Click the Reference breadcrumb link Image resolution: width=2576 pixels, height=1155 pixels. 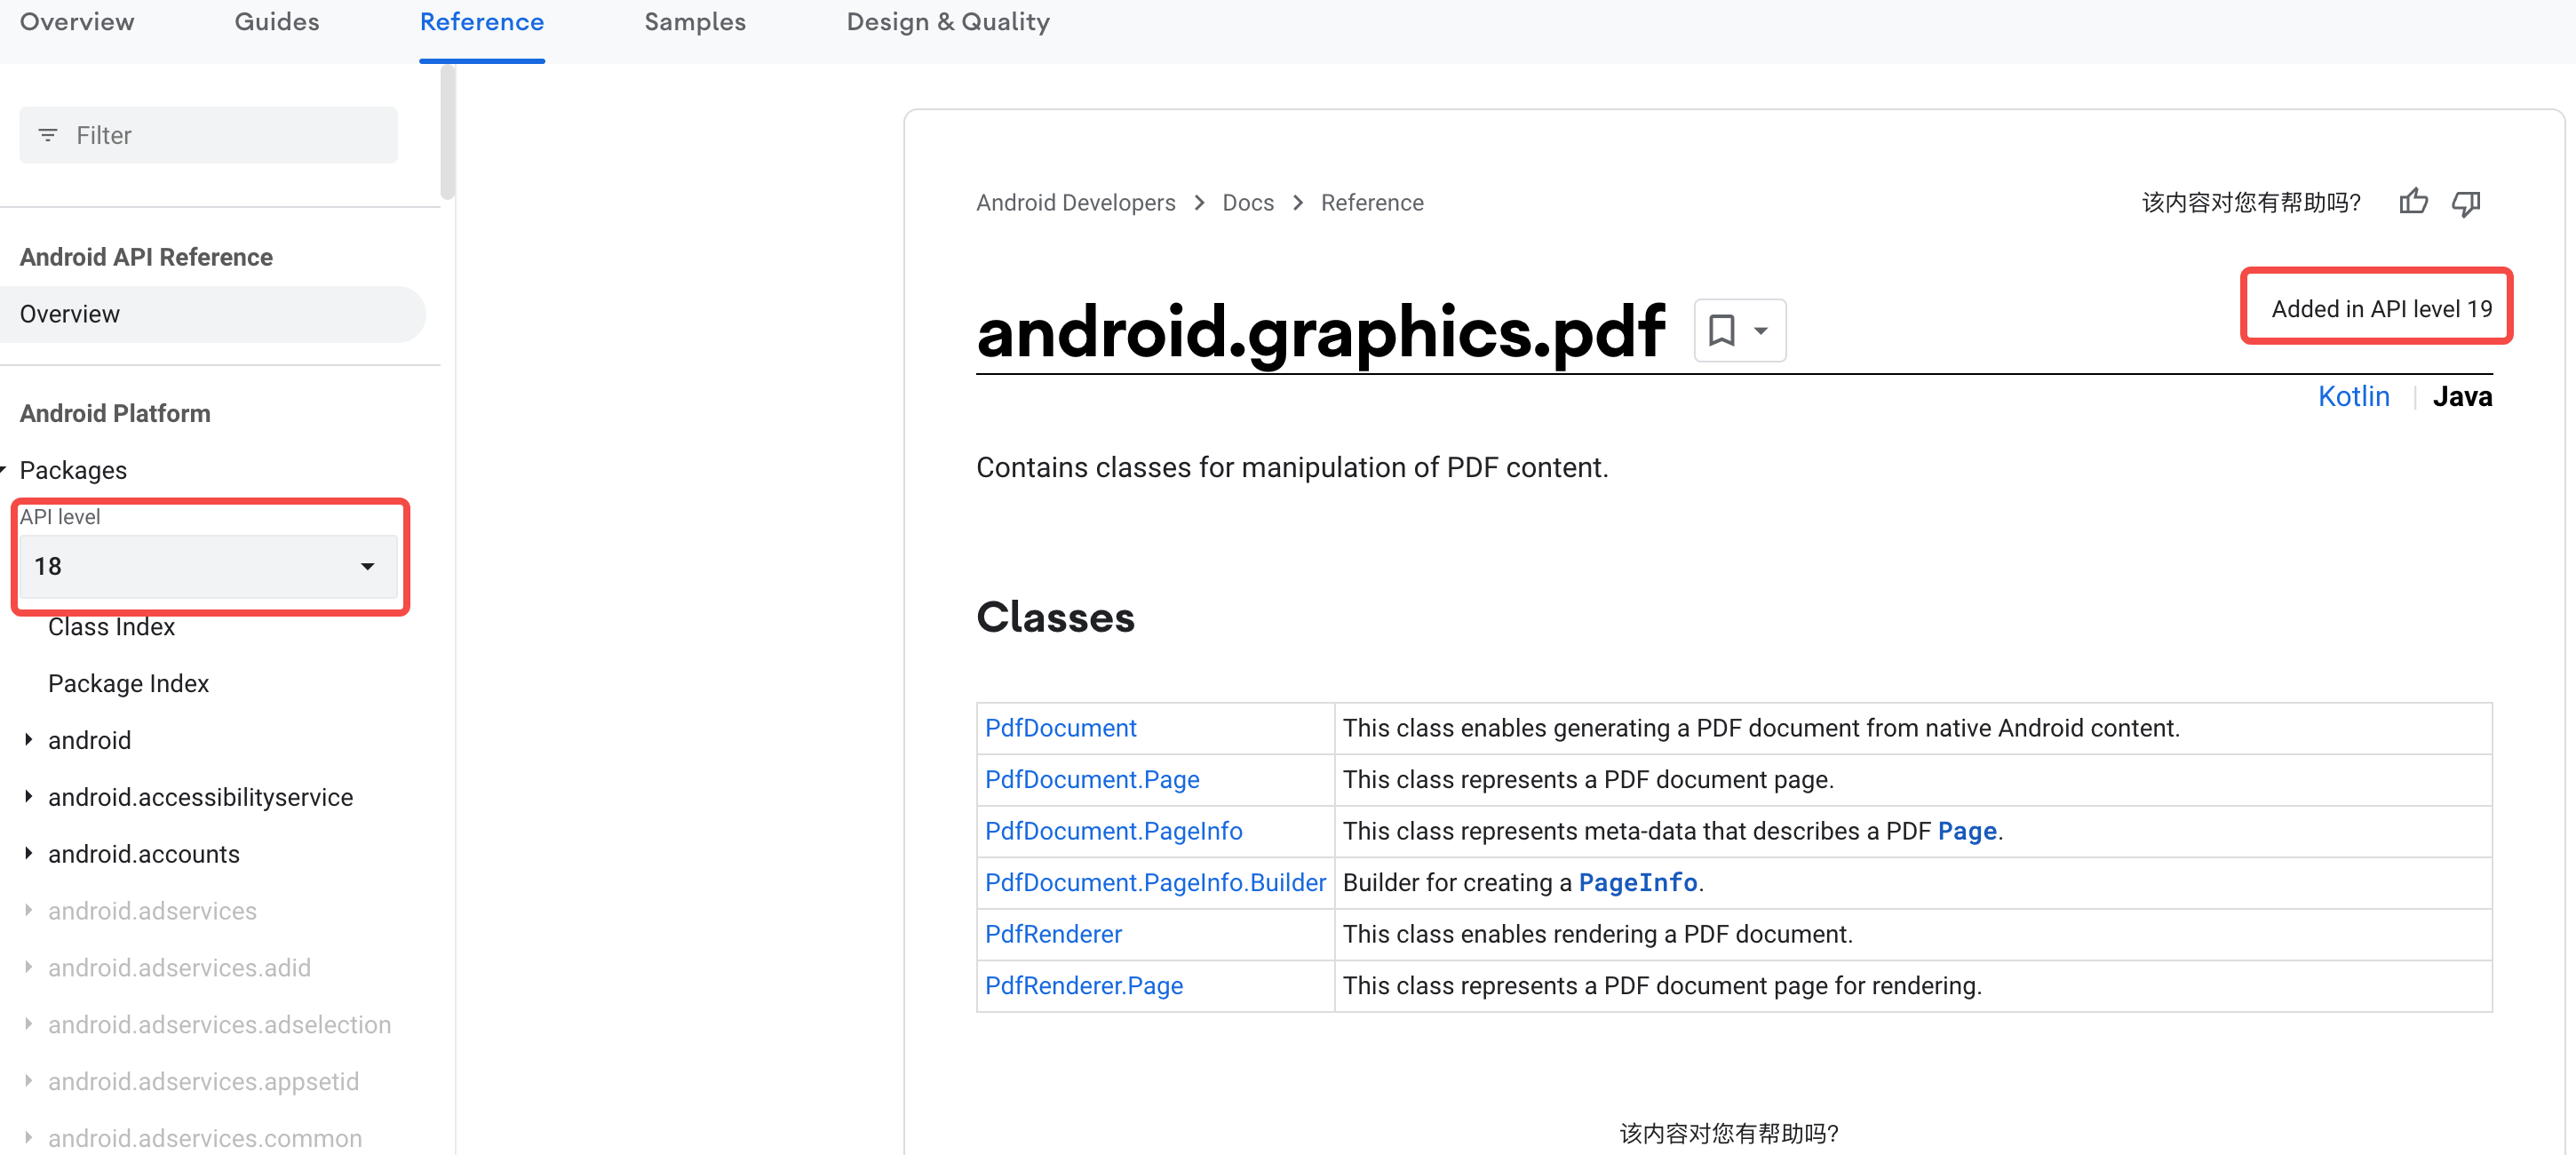click(1372, 203)
